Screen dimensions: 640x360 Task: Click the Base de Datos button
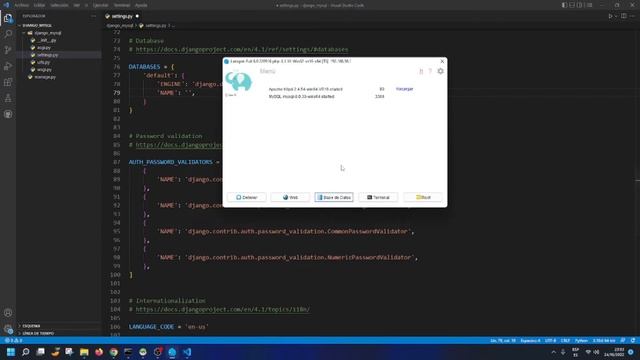click(334, 197)
